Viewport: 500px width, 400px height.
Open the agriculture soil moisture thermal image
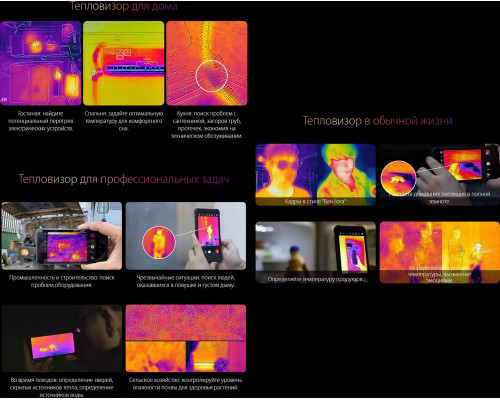(x=186, y=338)
